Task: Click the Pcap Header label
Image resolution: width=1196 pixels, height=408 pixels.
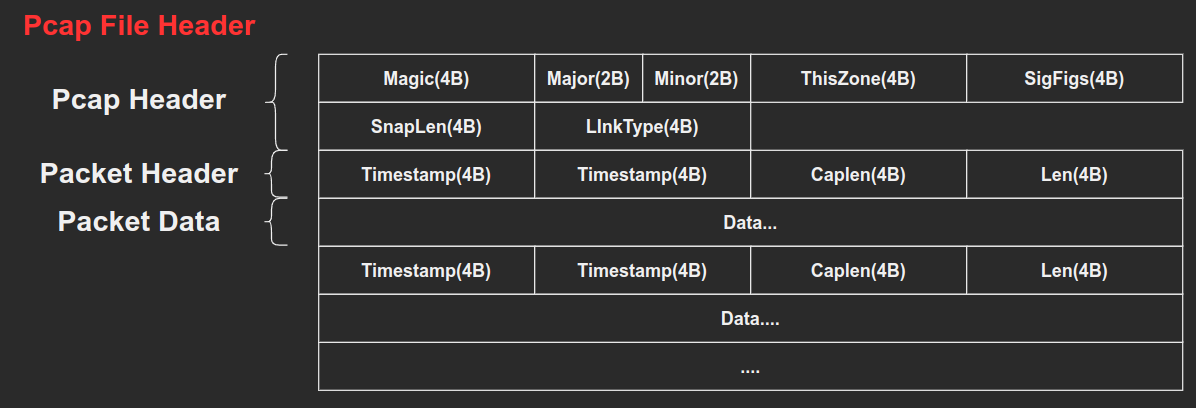Action: tap(139, 99)
